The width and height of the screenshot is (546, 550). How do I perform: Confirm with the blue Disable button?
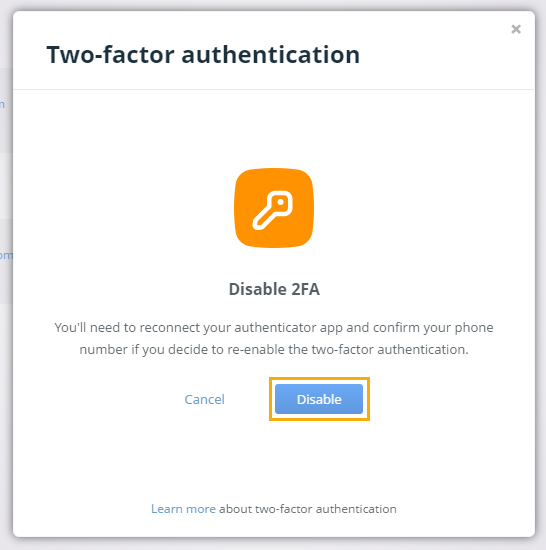319,399
